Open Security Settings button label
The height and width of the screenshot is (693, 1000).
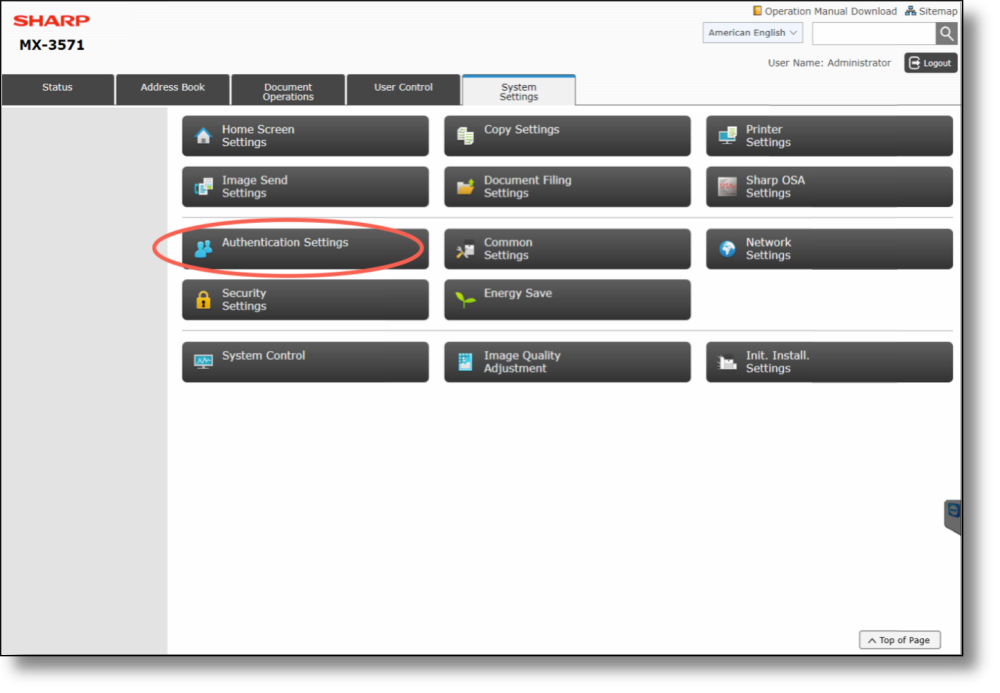244,300
